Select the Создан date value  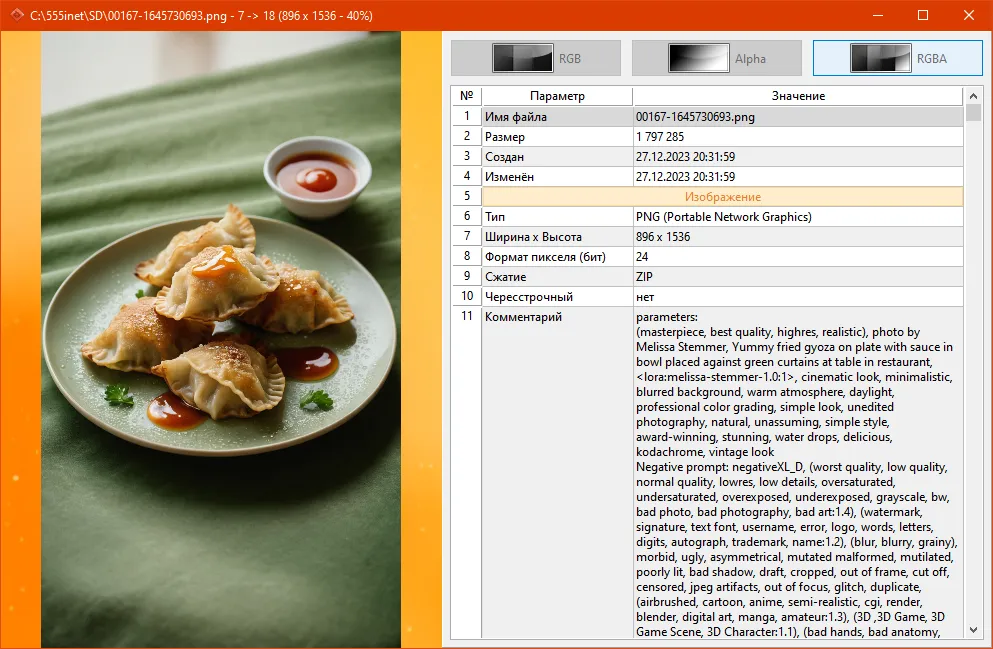(798, 156)
